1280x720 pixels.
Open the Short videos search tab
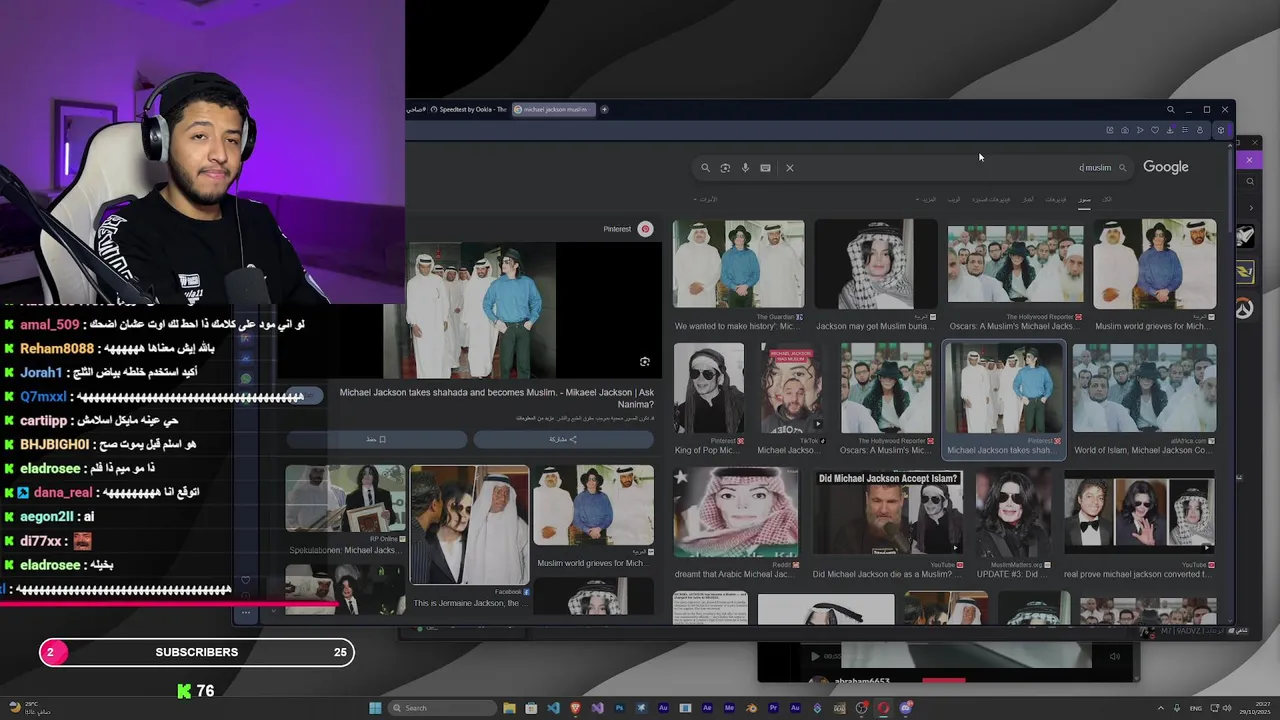pos(991,199)
